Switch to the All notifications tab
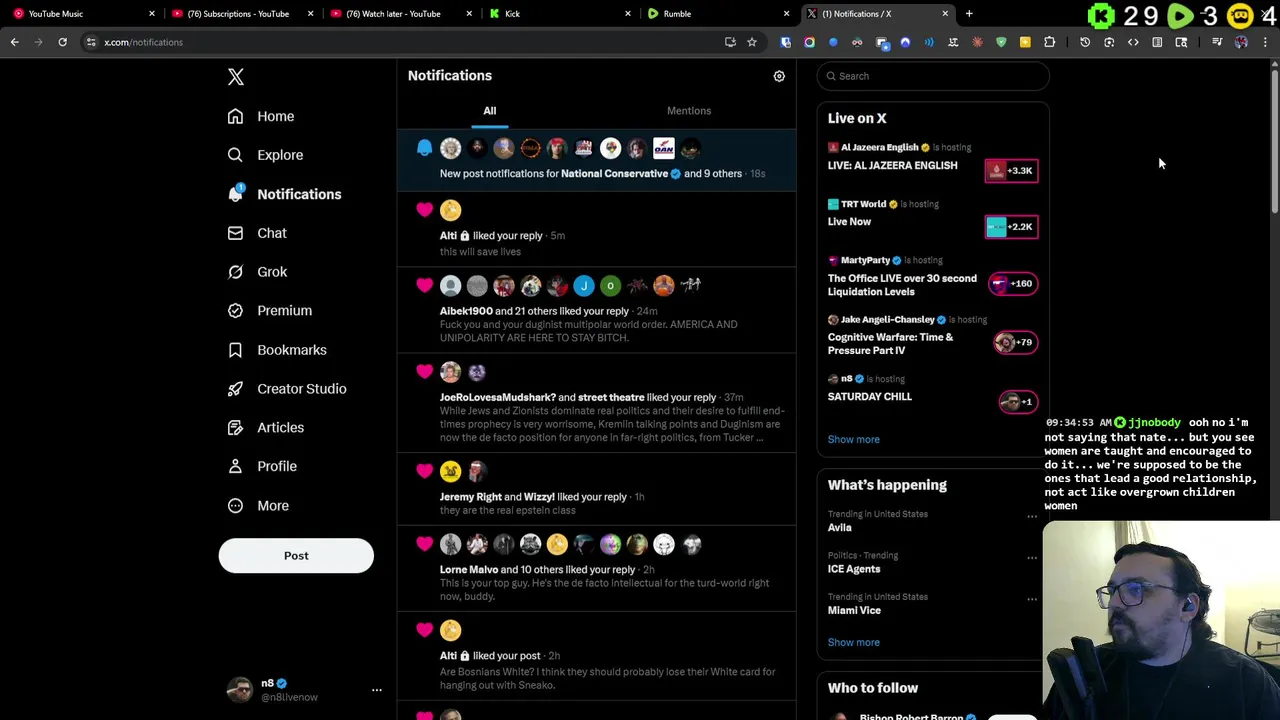The height and width of the screenshot is (720, 1280). click(x=490, y=111)
